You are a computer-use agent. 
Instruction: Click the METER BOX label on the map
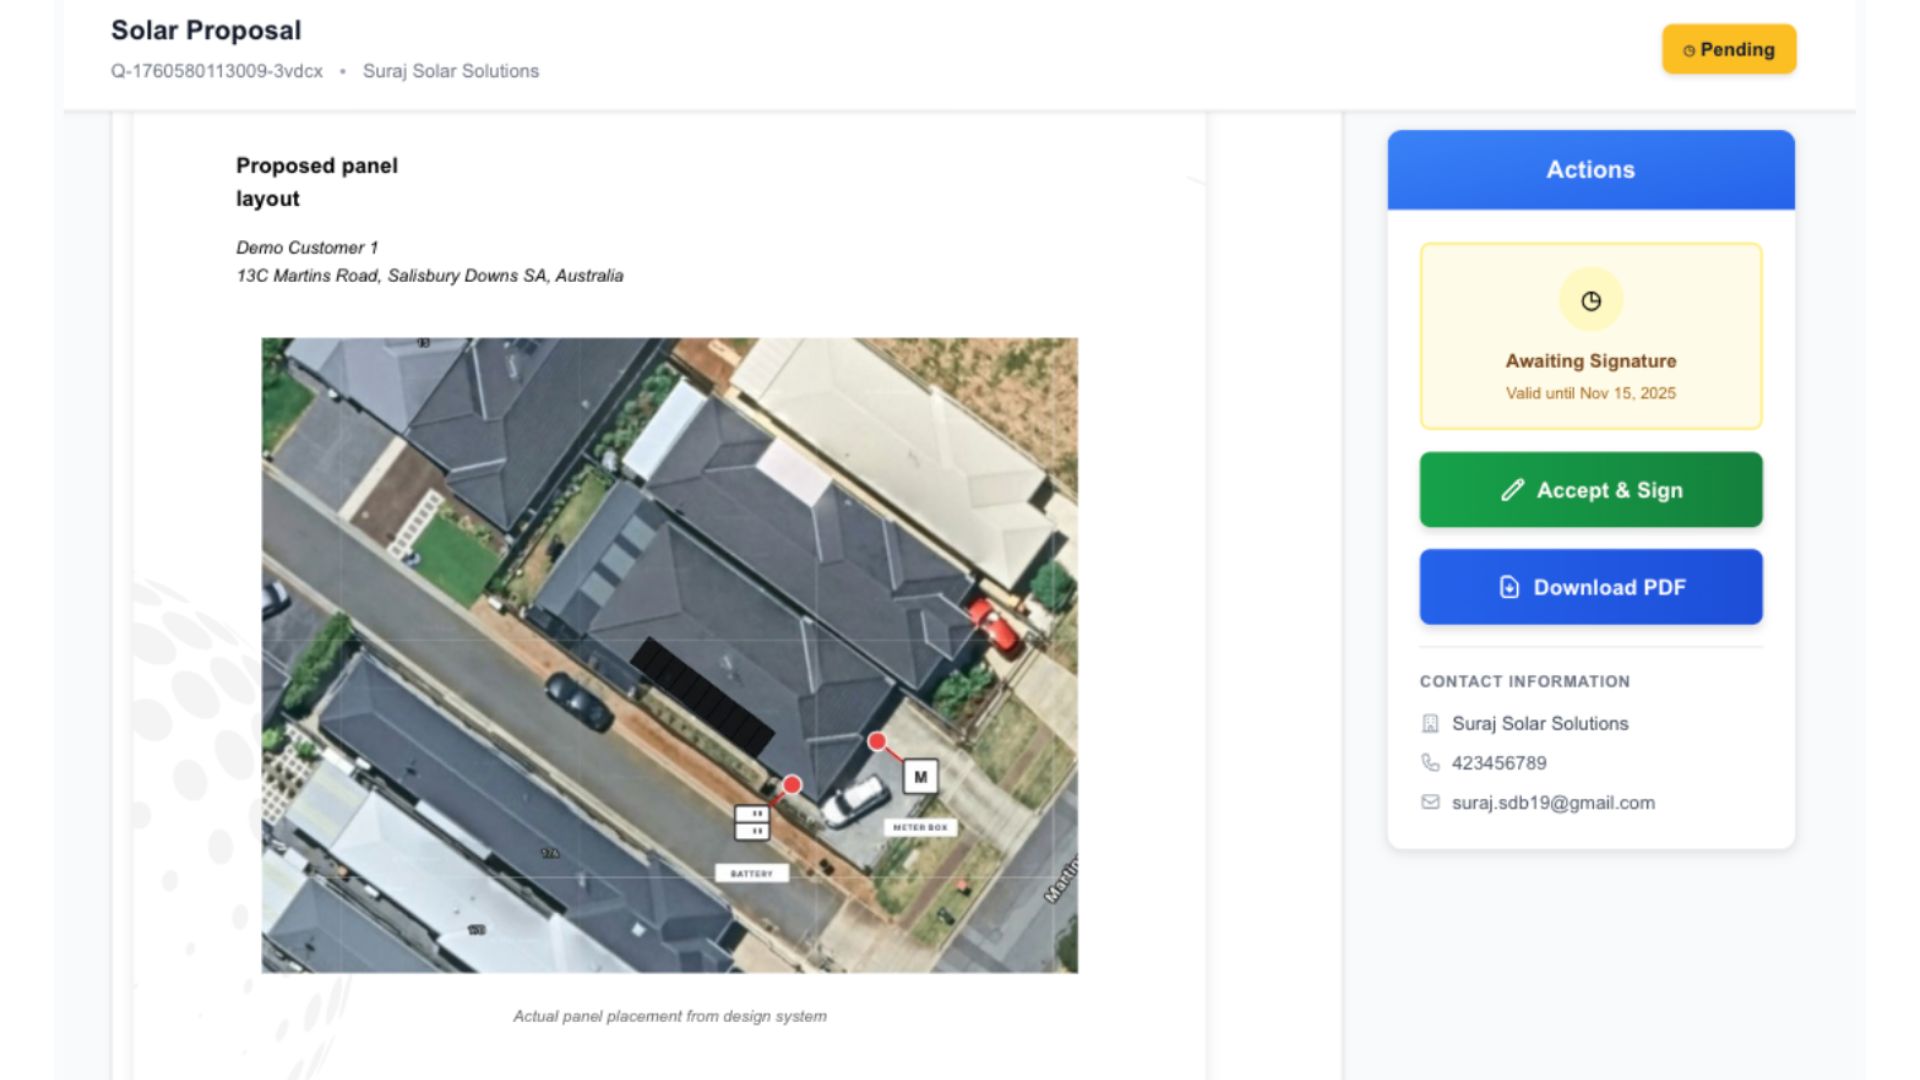920,827
